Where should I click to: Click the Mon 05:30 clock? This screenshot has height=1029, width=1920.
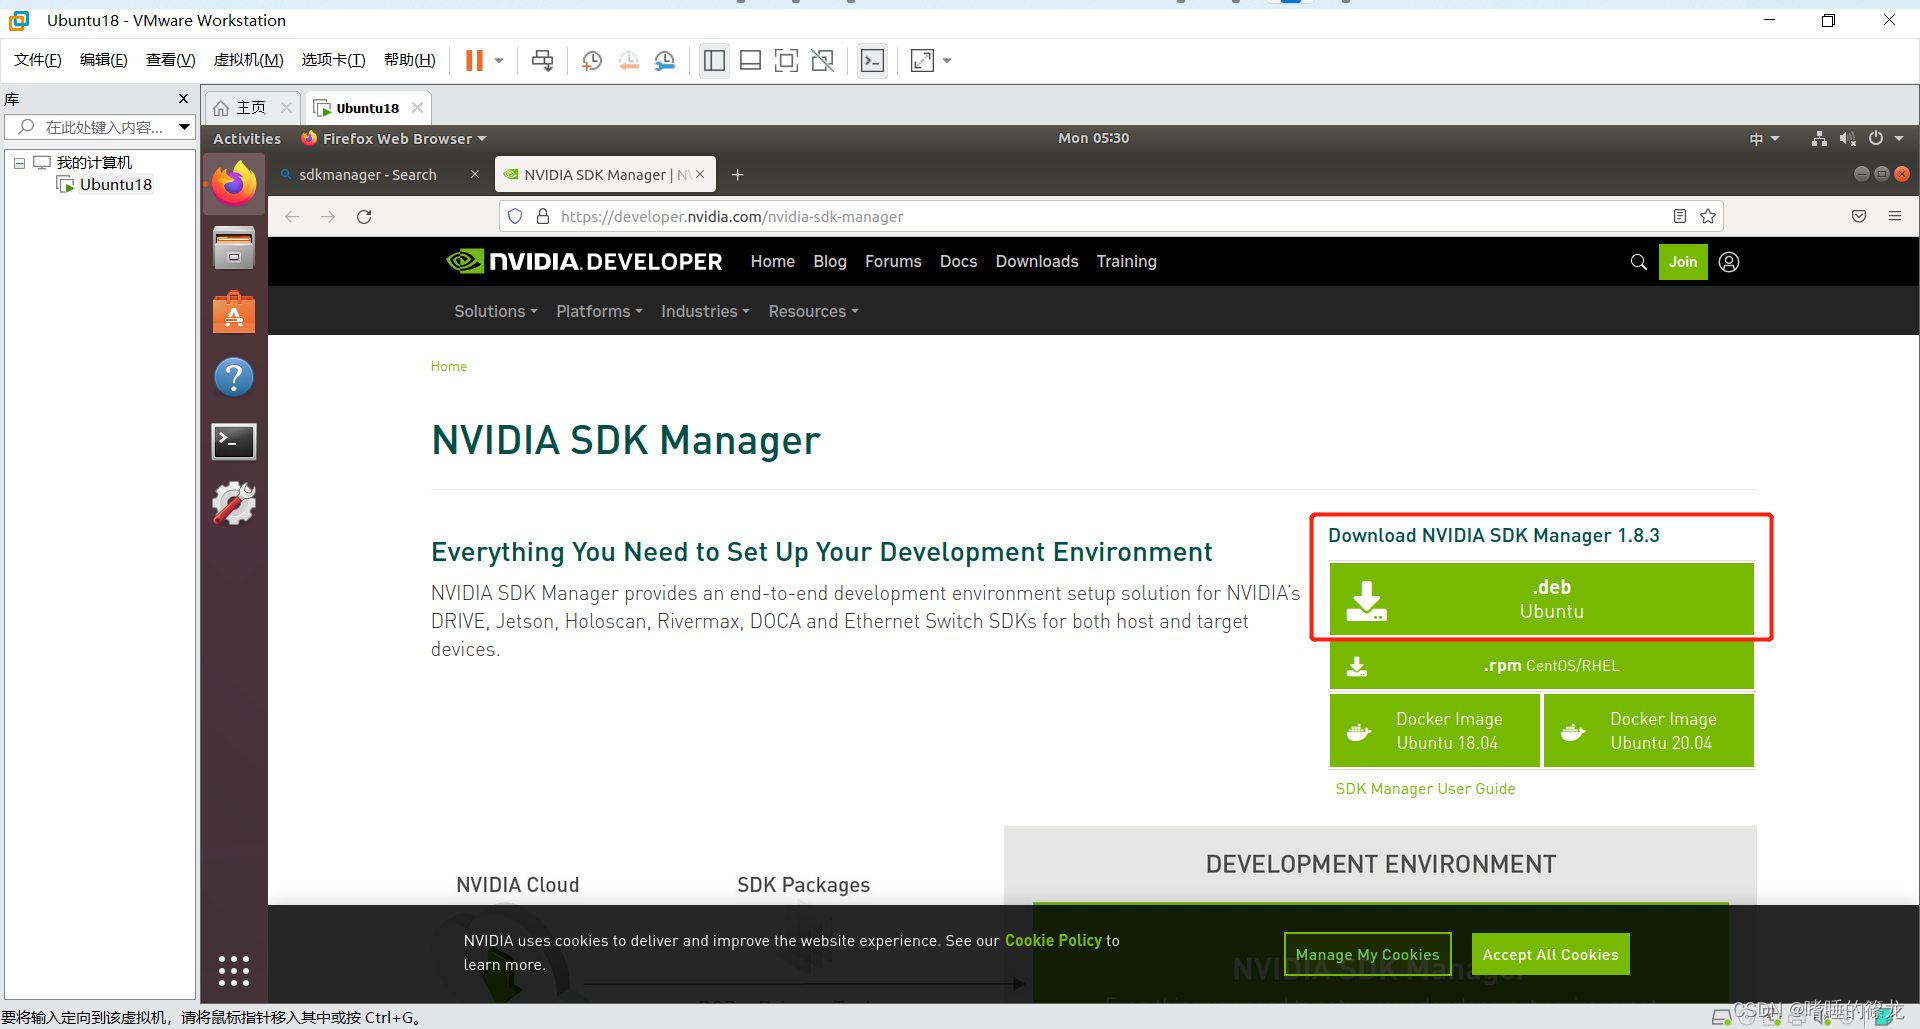coord(1093,138)
